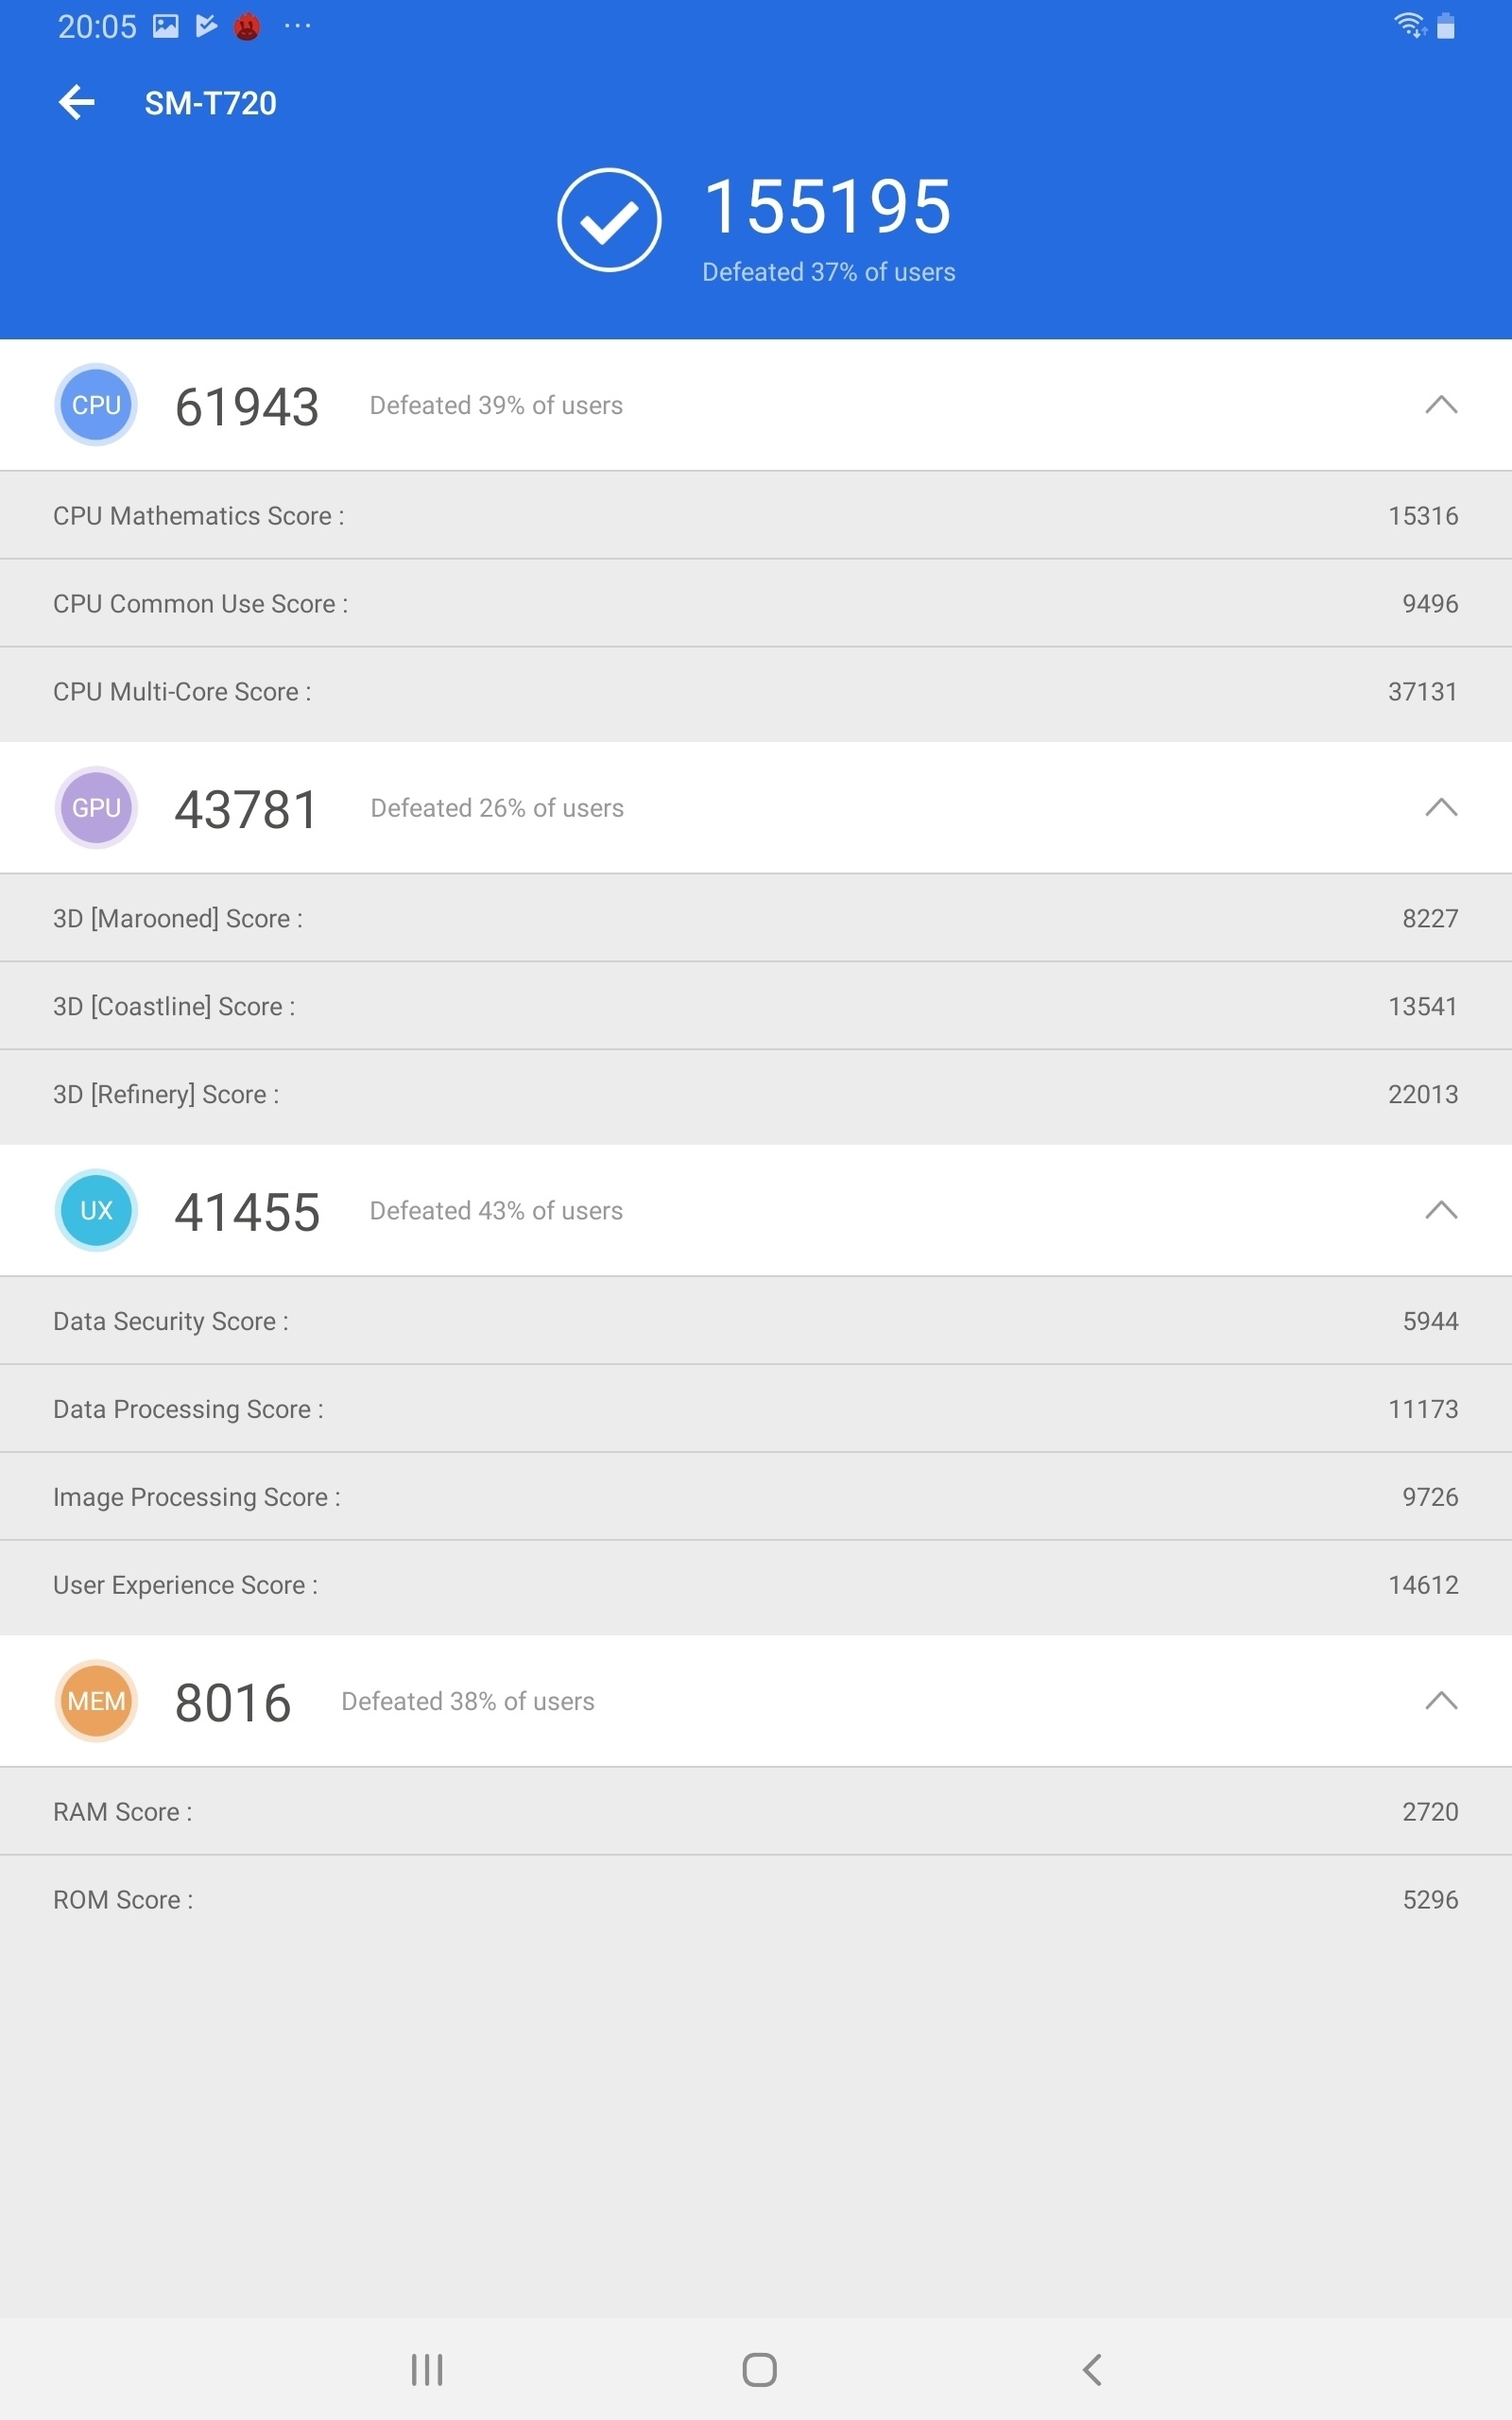Tap the orange MEM badge icon
The height and width of the screenshot is (2420, 1512).
coord(96,1701)
